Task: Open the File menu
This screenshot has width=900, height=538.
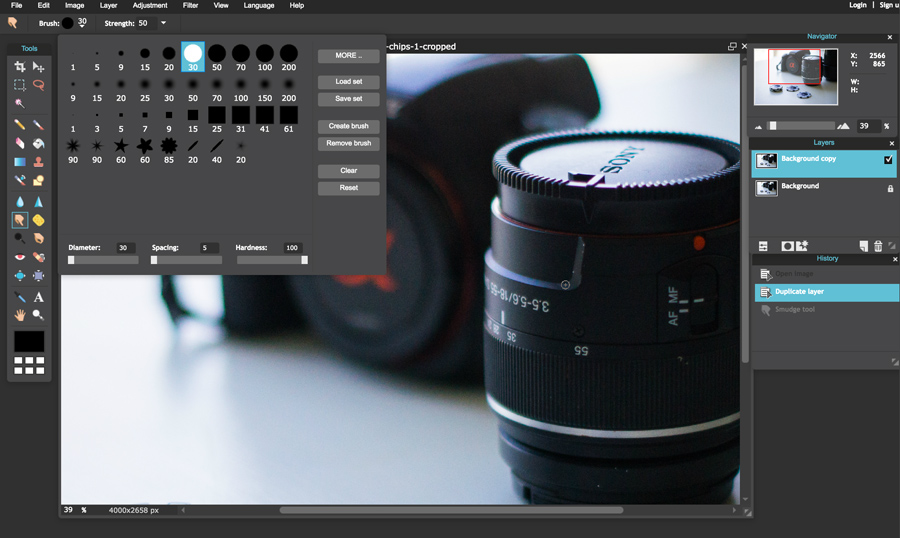Action: [x=17, y=5]
